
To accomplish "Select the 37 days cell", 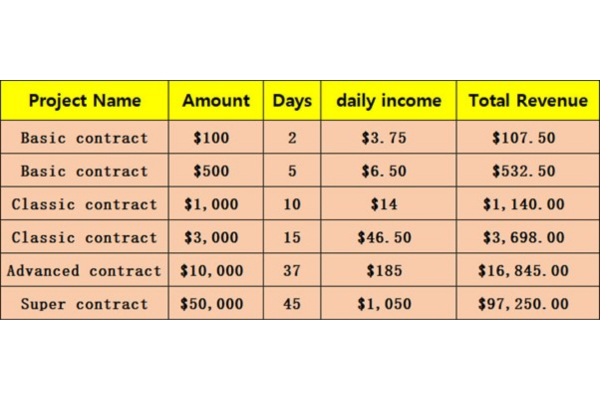I will coord(292,270).
